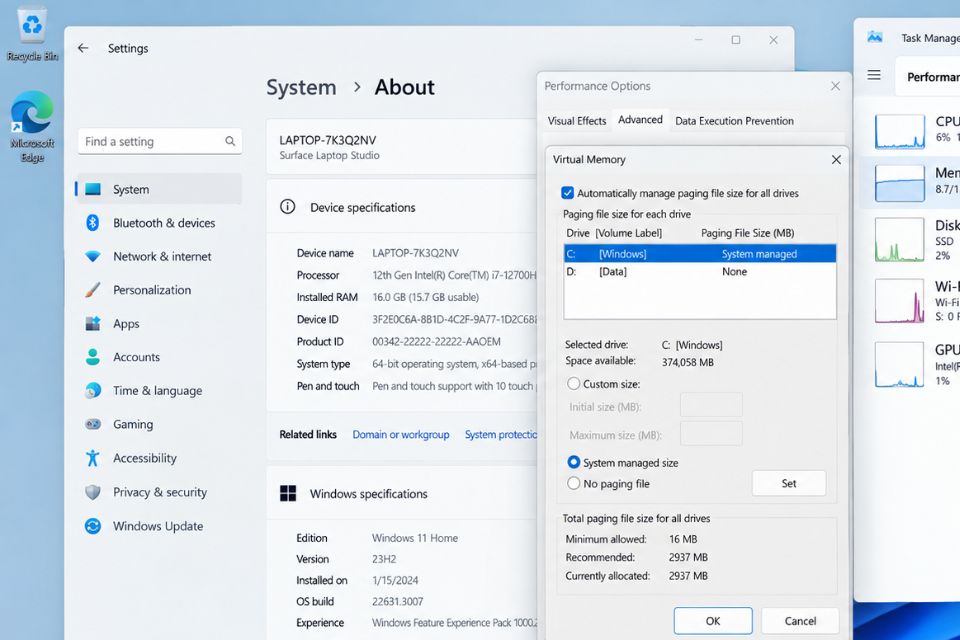Click the Find a setting search box
This screenshot has height=640, width=960.
(160, 141)
